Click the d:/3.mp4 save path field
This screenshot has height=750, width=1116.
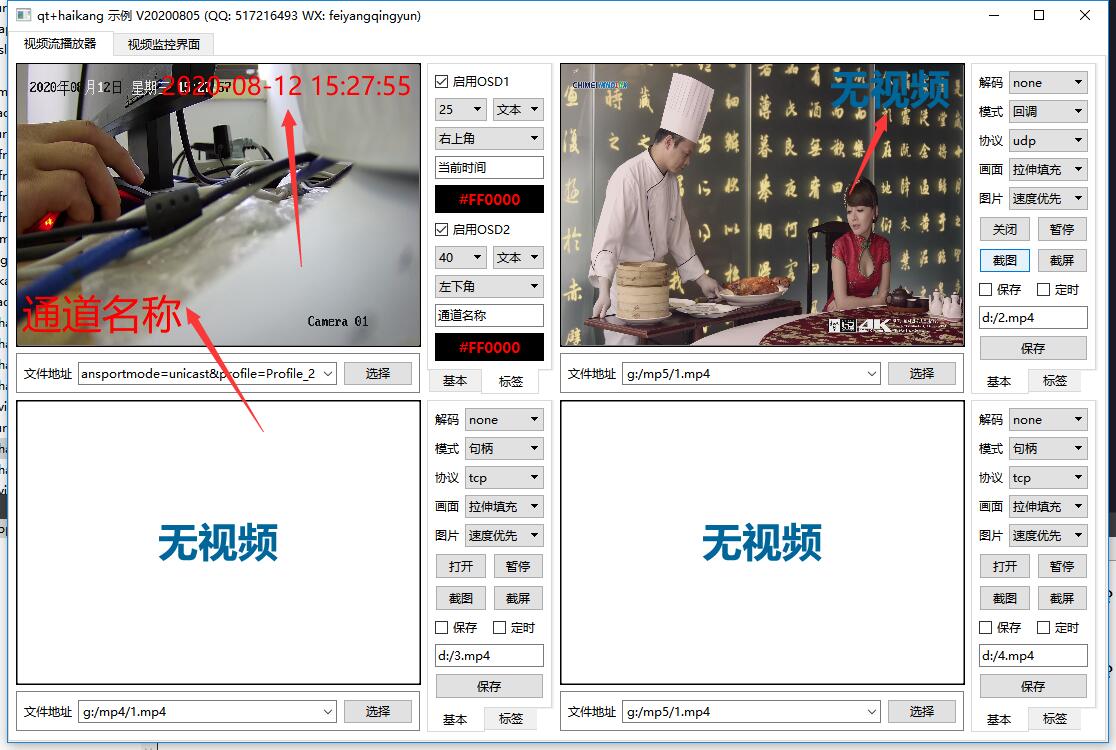pyautogui.click(x=489, y=656)
